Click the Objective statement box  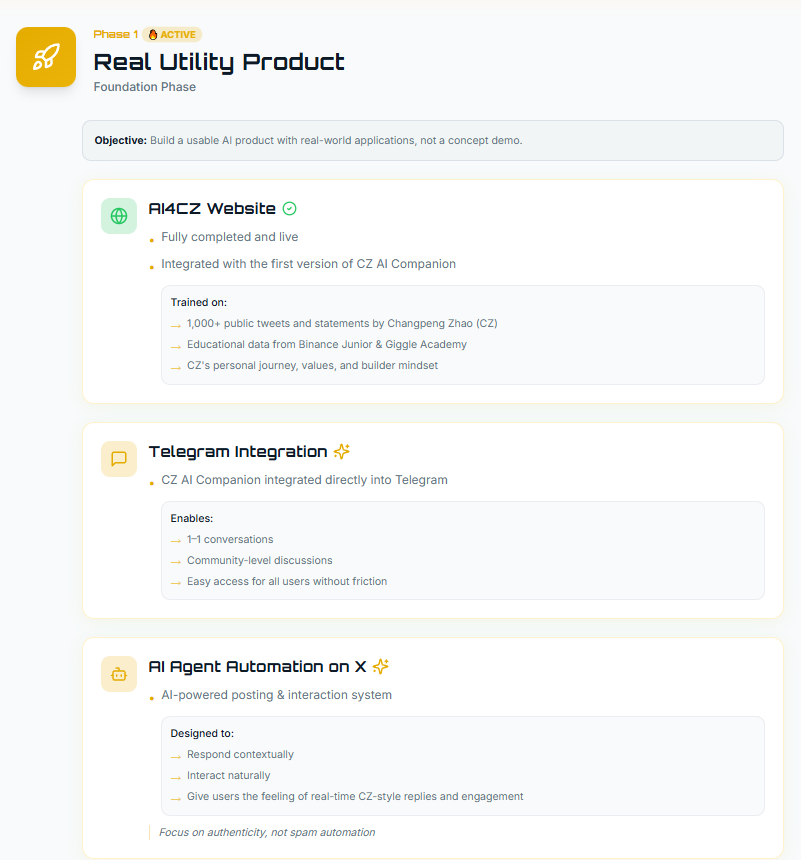click(x=433, y=140)
